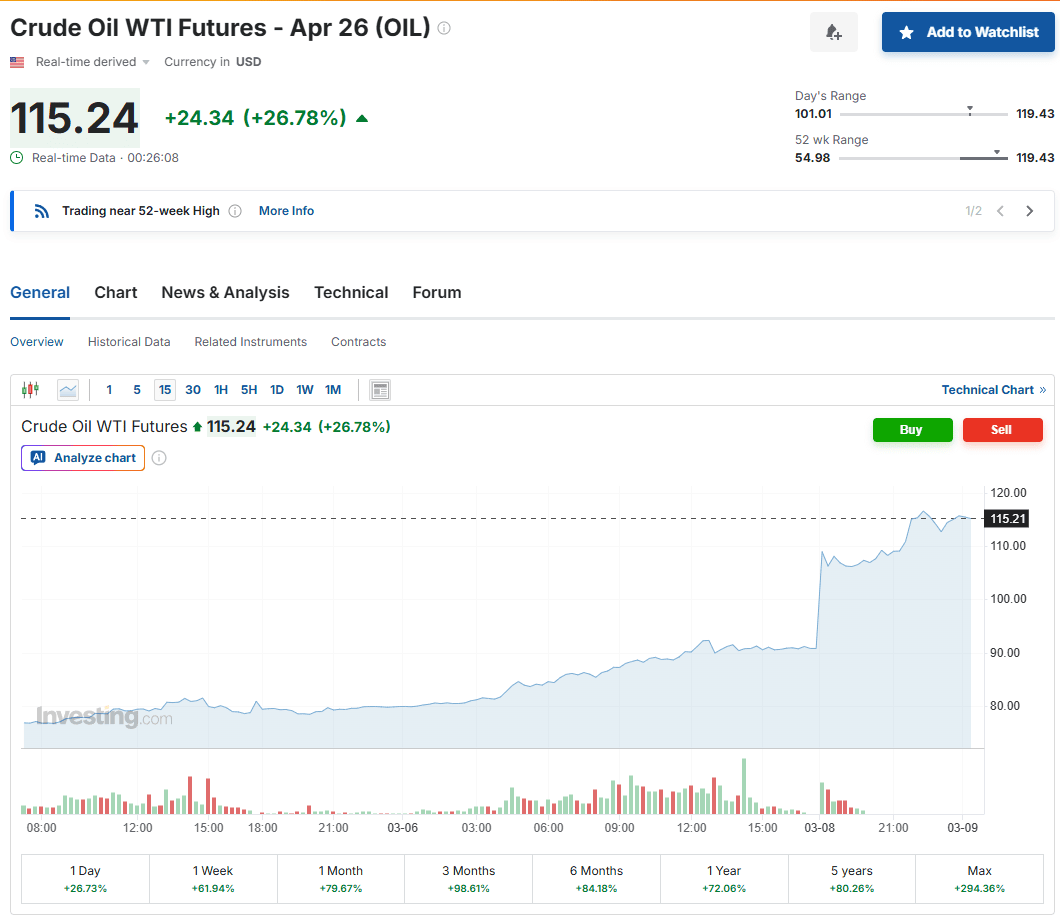Open the News & Analysis tab
1060x923 pixels.
(225, 293)
